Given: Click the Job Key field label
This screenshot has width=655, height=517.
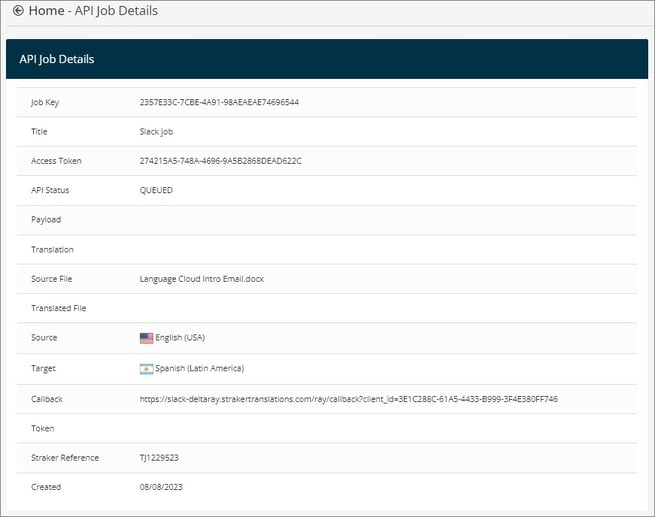Looking at the screenshot, I should [x=45, y=103].
